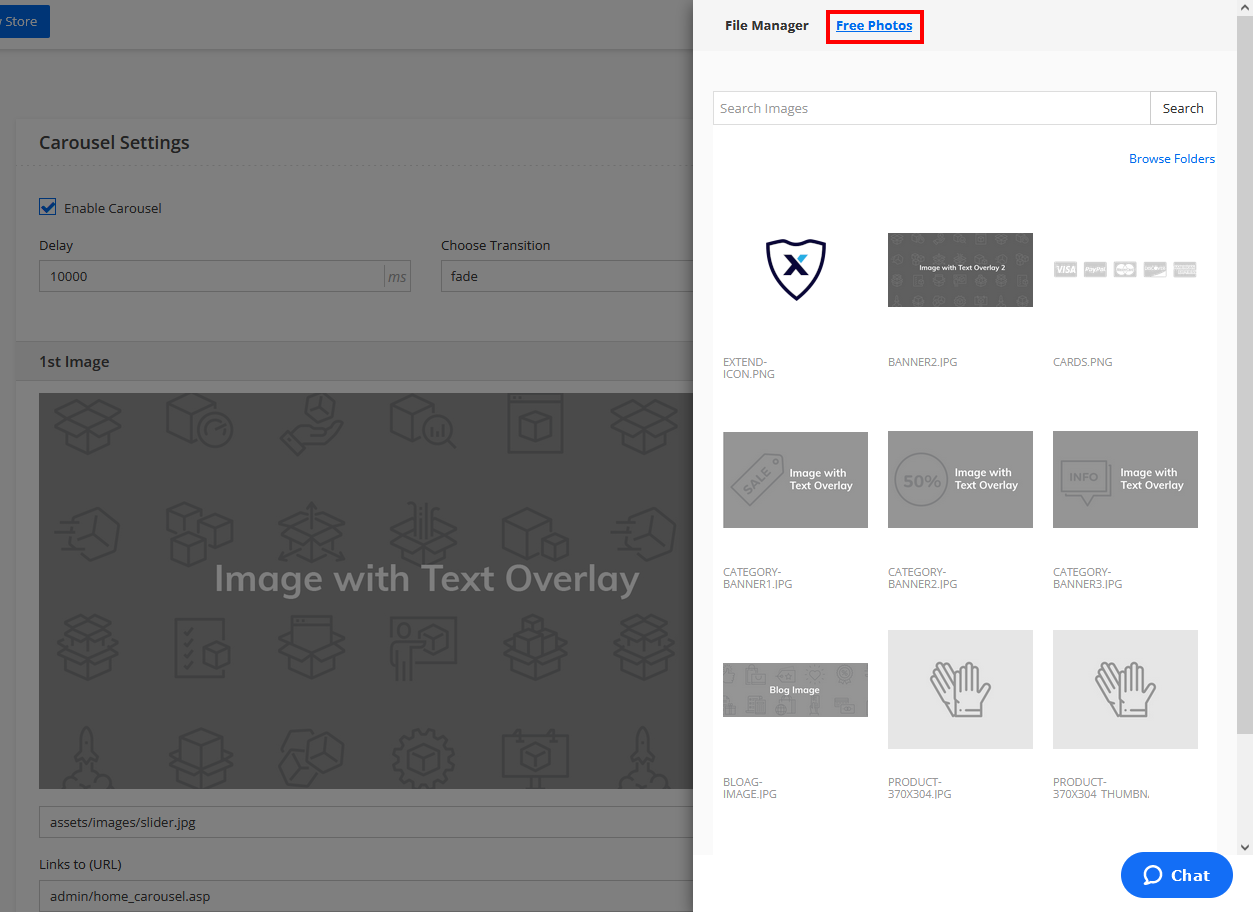Select the cards.png payment icons thumbnail
The width and height of the screenshot is (1253, 912).
click(x=1125, y=270)
